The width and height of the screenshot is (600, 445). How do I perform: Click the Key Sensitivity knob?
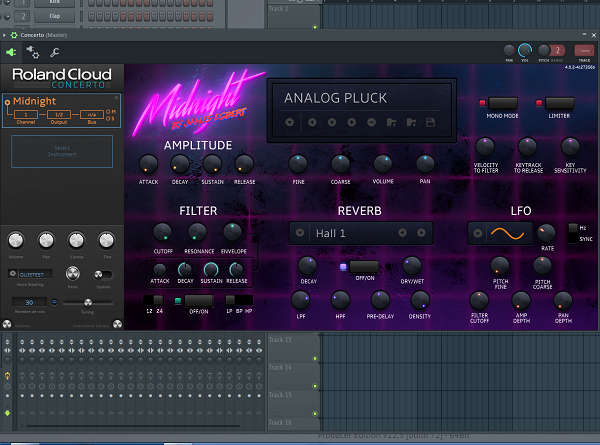click(x=570, y=147)
